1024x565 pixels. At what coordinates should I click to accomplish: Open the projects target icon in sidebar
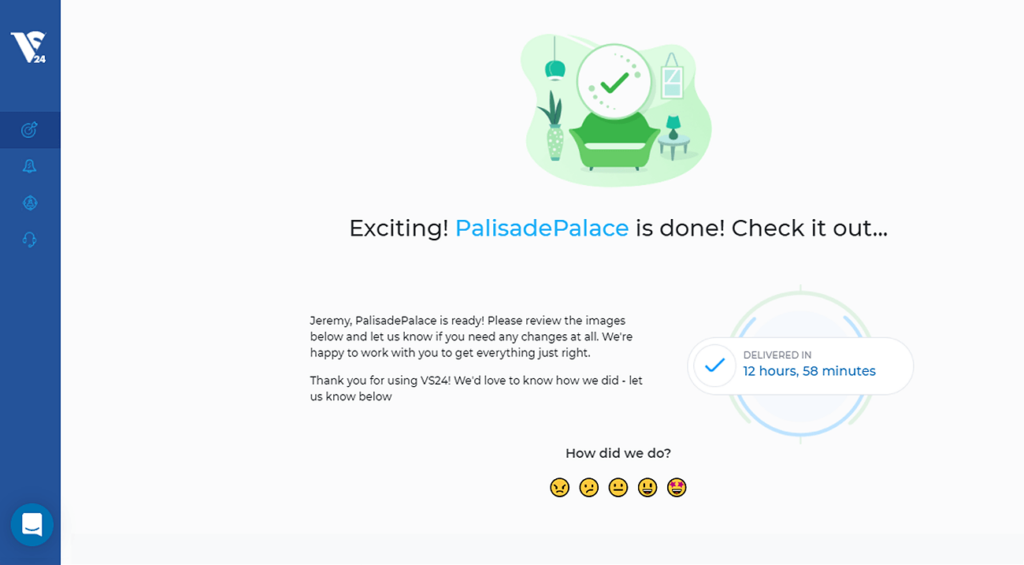[x=29, y=130]
